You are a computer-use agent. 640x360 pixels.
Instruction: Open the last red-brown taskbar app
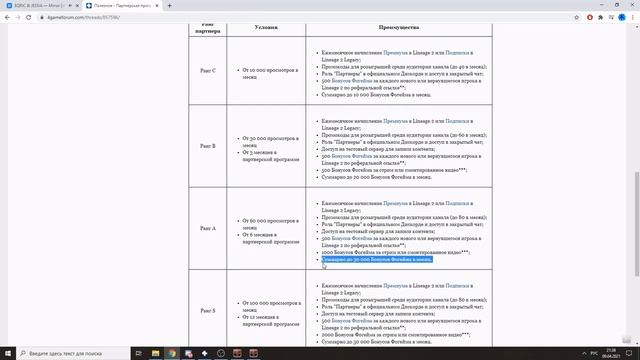click(253, 353)
